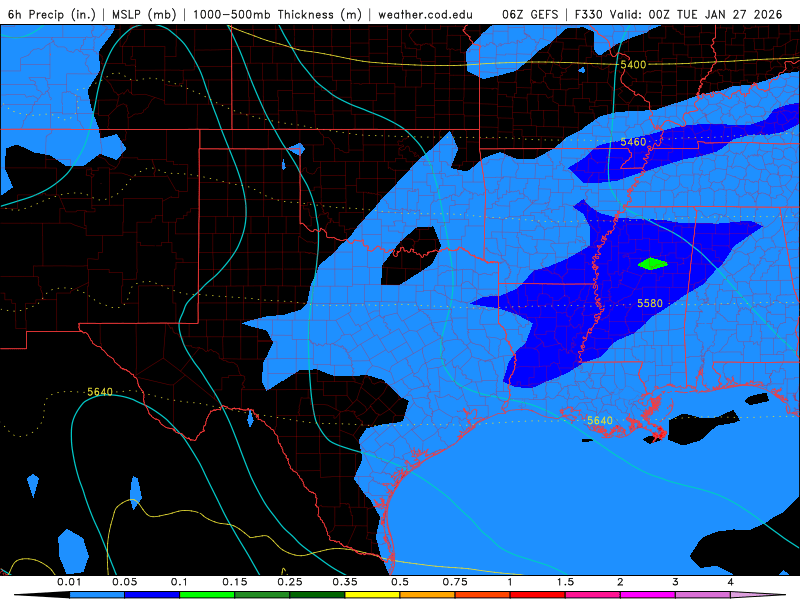This screenshot has height=600, width=800.
Task: Click the '1000-500mb Thickness (m)' header label
Action: [277, 14]
